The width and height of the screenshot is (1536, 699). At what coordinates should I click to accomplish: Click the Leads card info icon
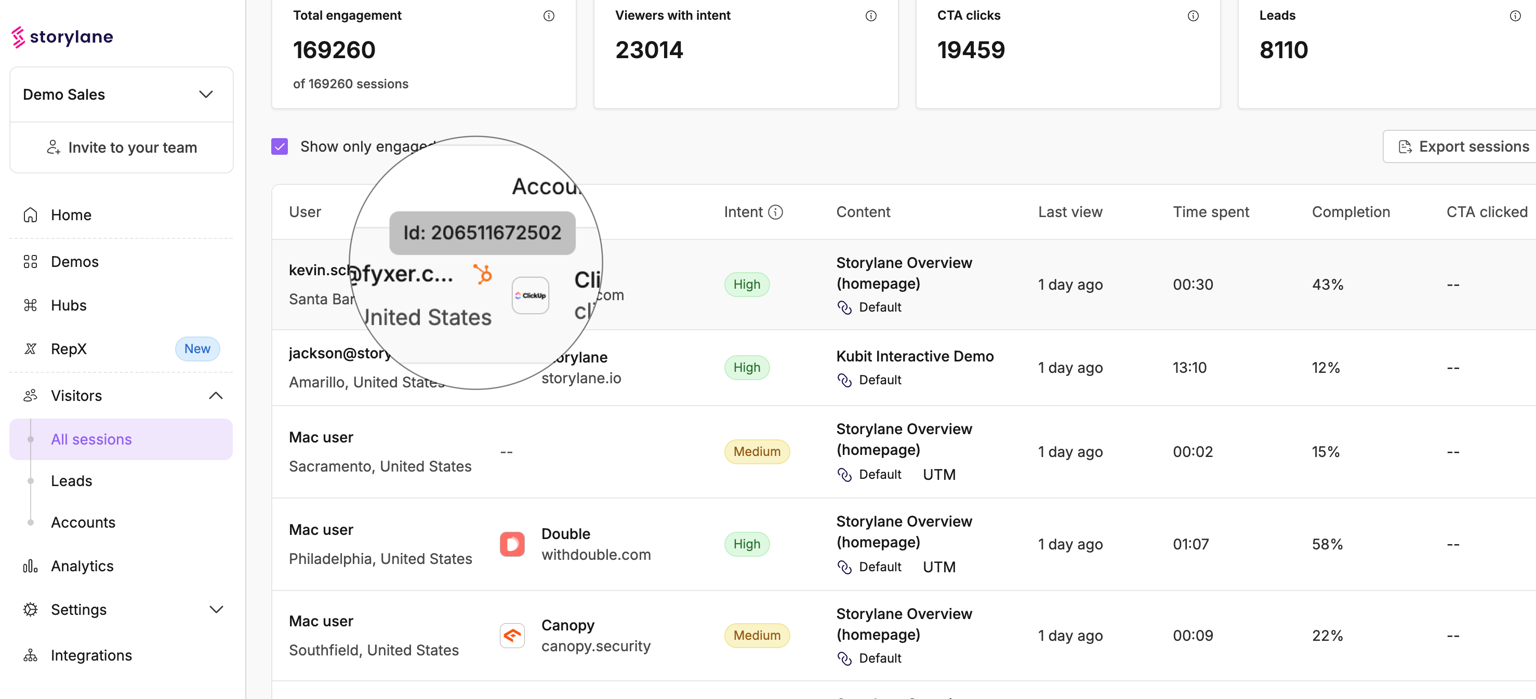pyautogui.click(x=1515, y=16)
